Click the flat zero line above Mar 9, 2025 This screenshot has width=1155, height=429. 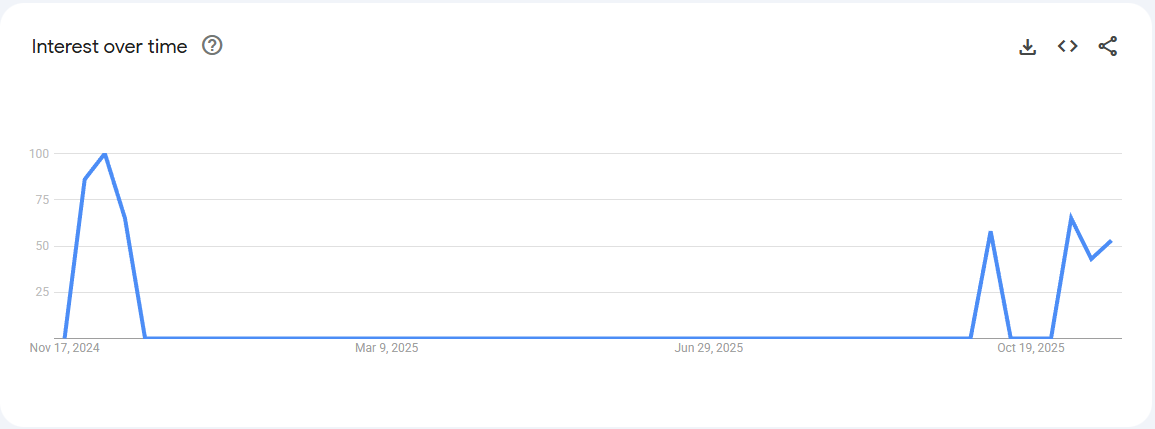(387, 338)
